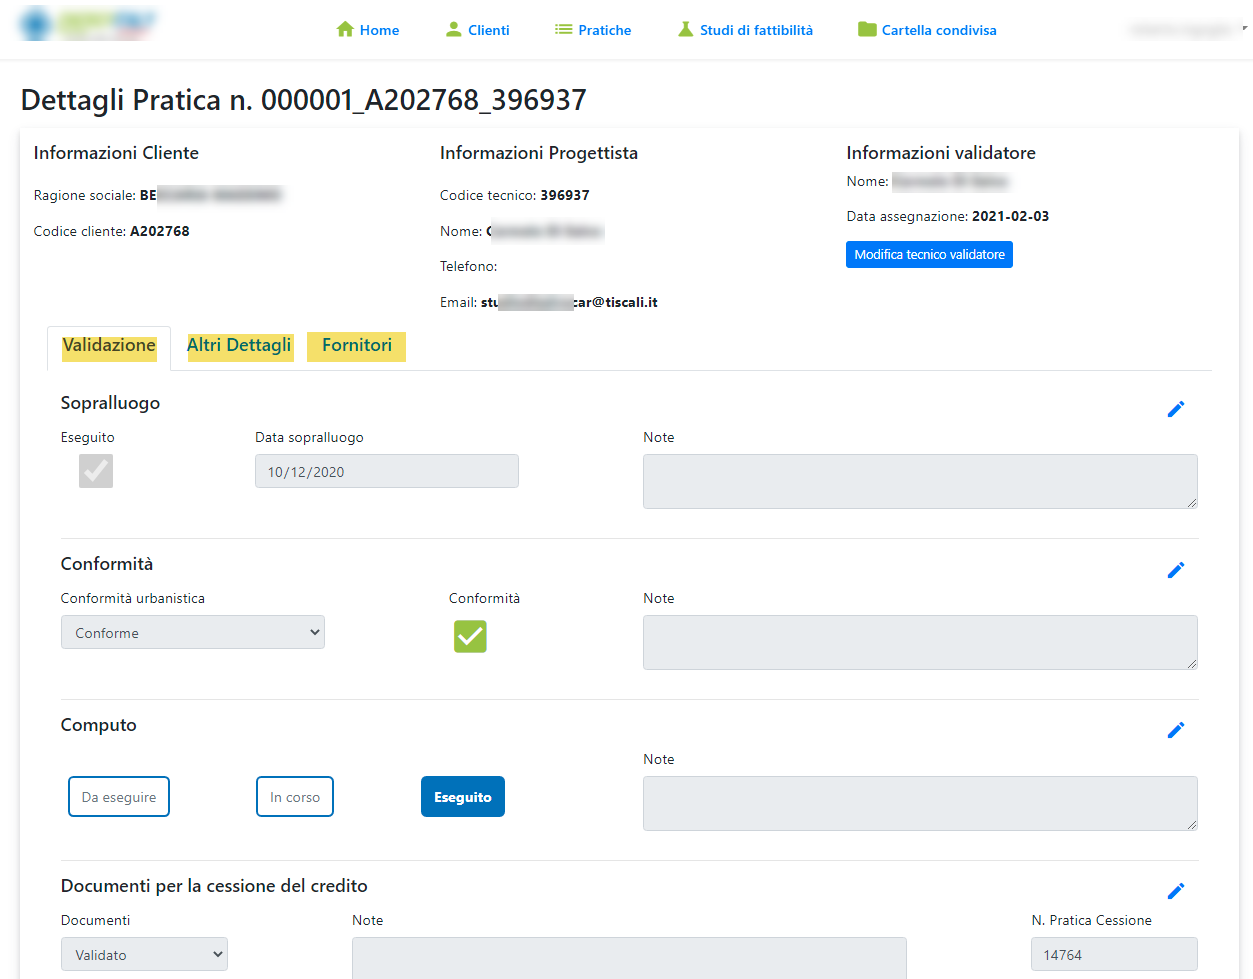Edit the Computo section with pencil icon
Viewport: 1253px width, 979px height.
coord(1176,730)
